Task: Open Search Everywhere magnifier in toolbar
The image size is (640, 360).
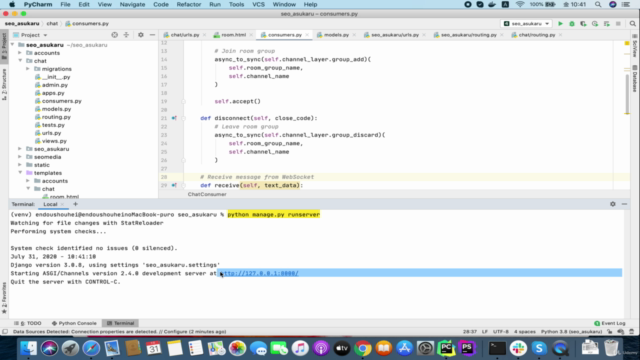Action: [x=633, y=24]
